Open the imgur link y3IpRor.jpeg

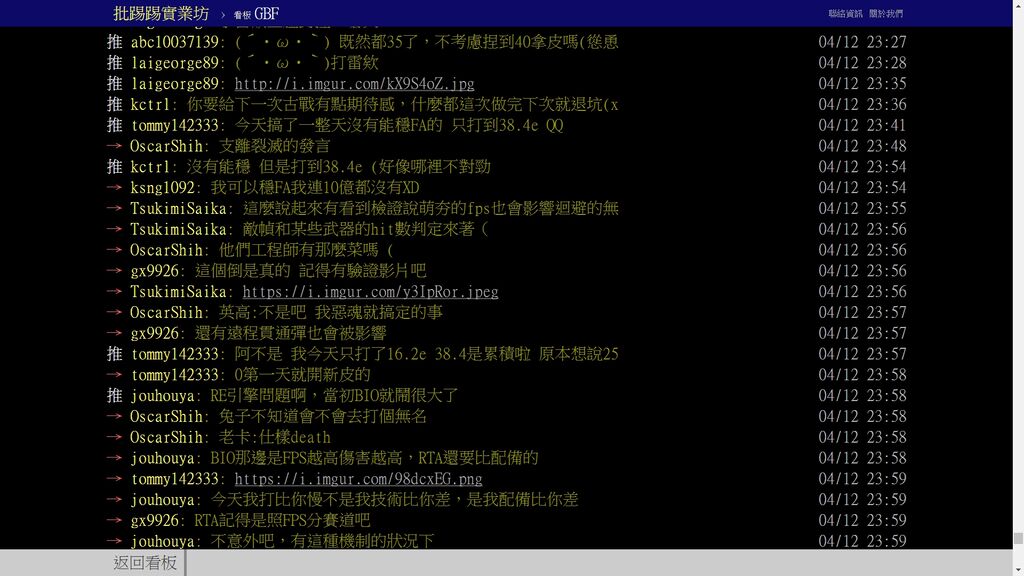[x=370, y=292]
